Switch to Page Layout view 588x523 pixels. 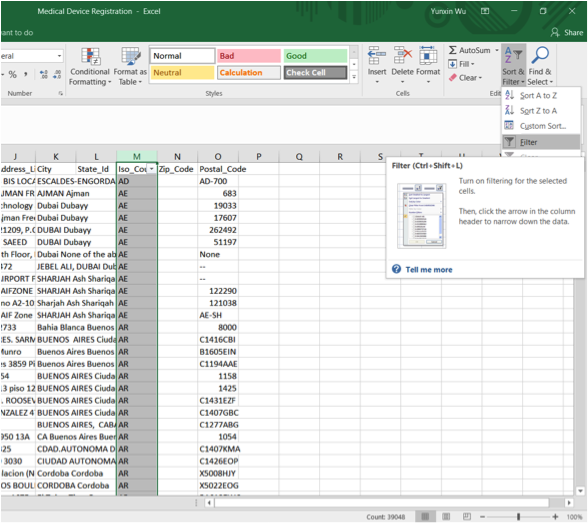446,517
